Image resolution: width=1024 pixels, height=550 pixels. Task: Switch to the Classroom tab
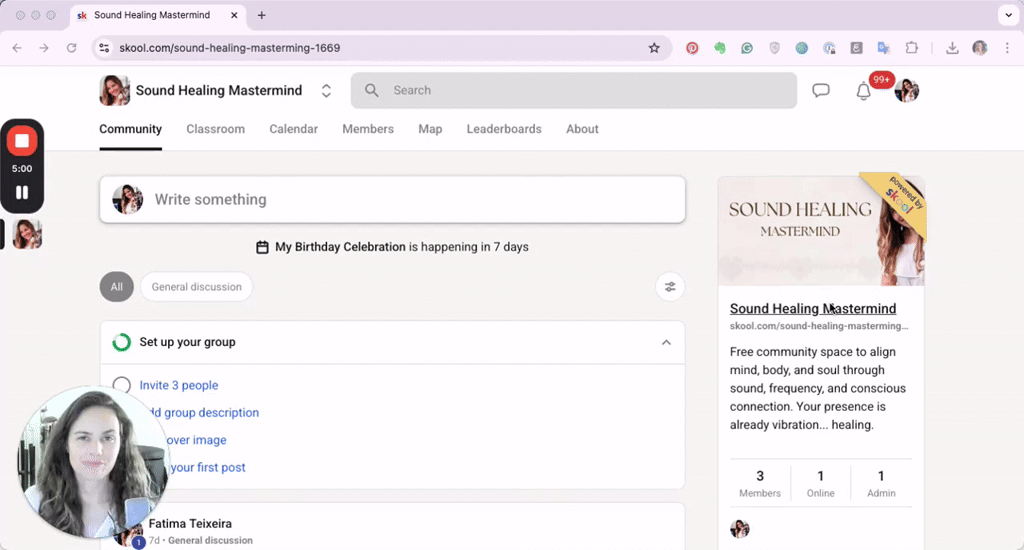pyautogui.click(x=215, y=129)
